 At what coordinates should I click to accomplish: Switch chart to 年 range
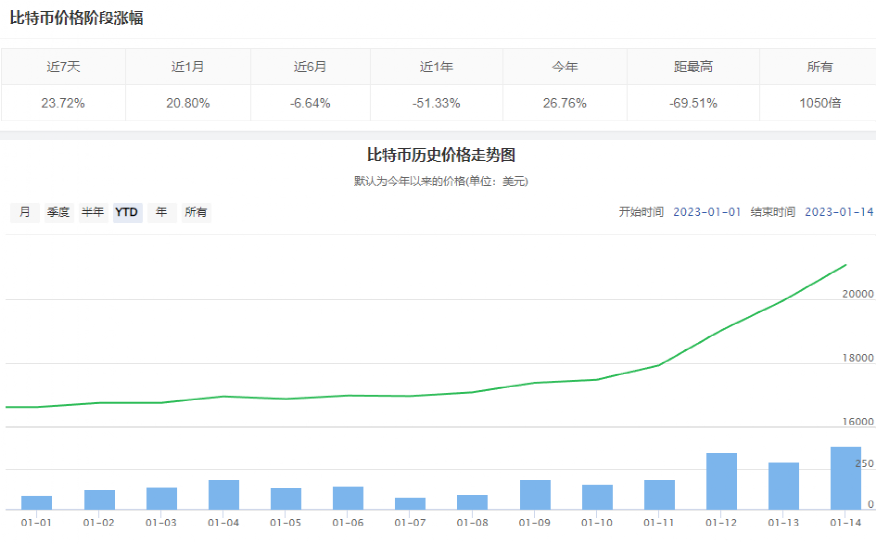(161, 212)
